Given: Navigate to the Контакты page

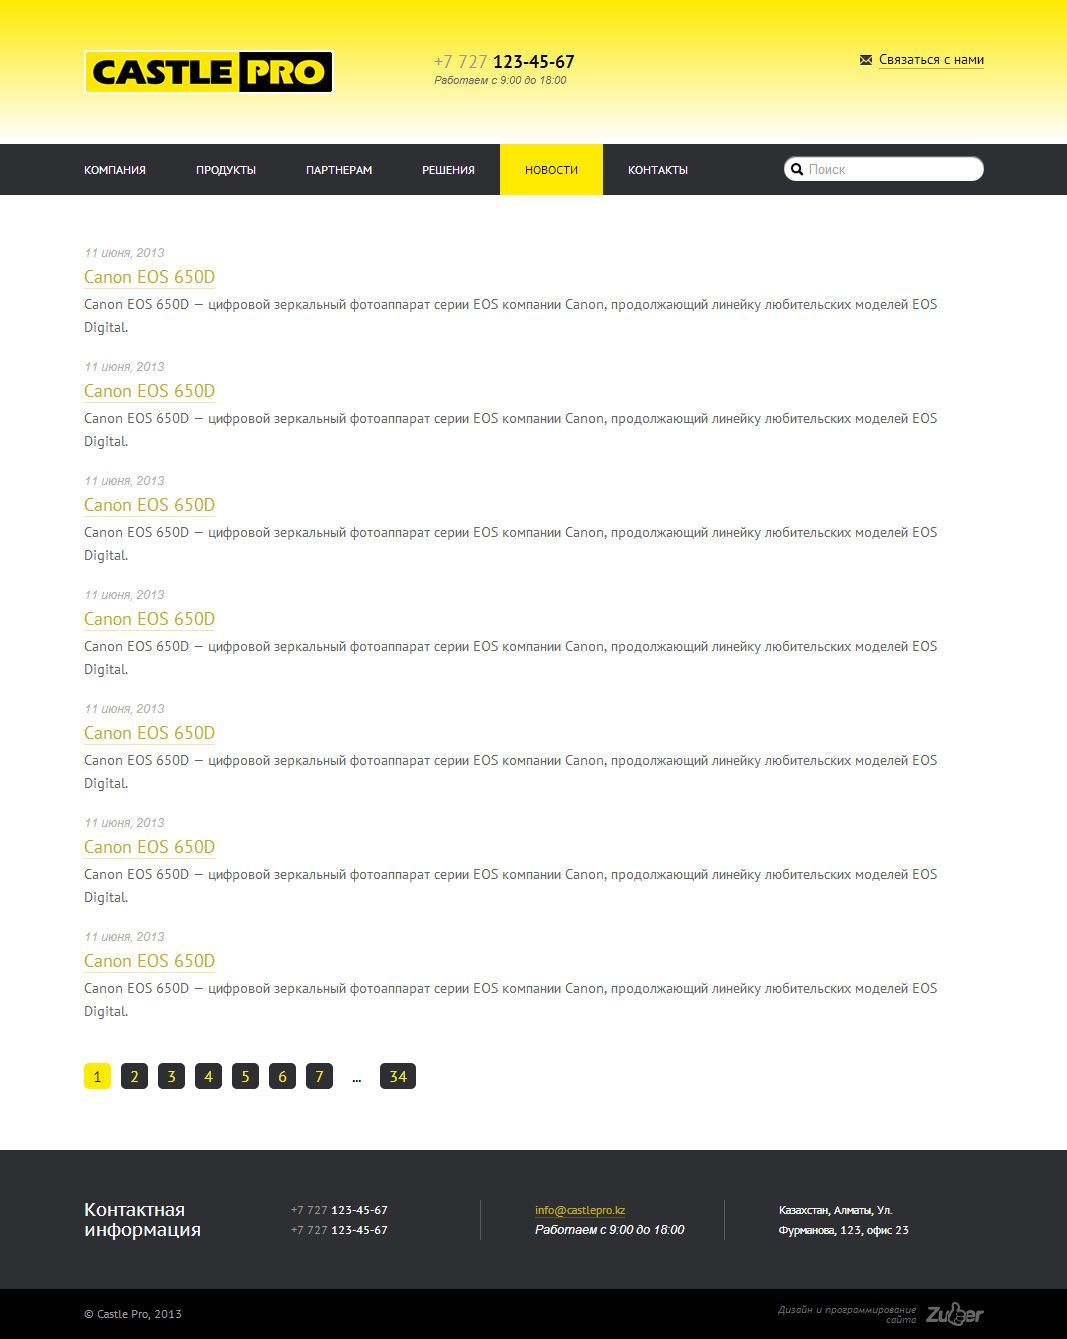Looking at the screenshot, I should pos(658,170).
